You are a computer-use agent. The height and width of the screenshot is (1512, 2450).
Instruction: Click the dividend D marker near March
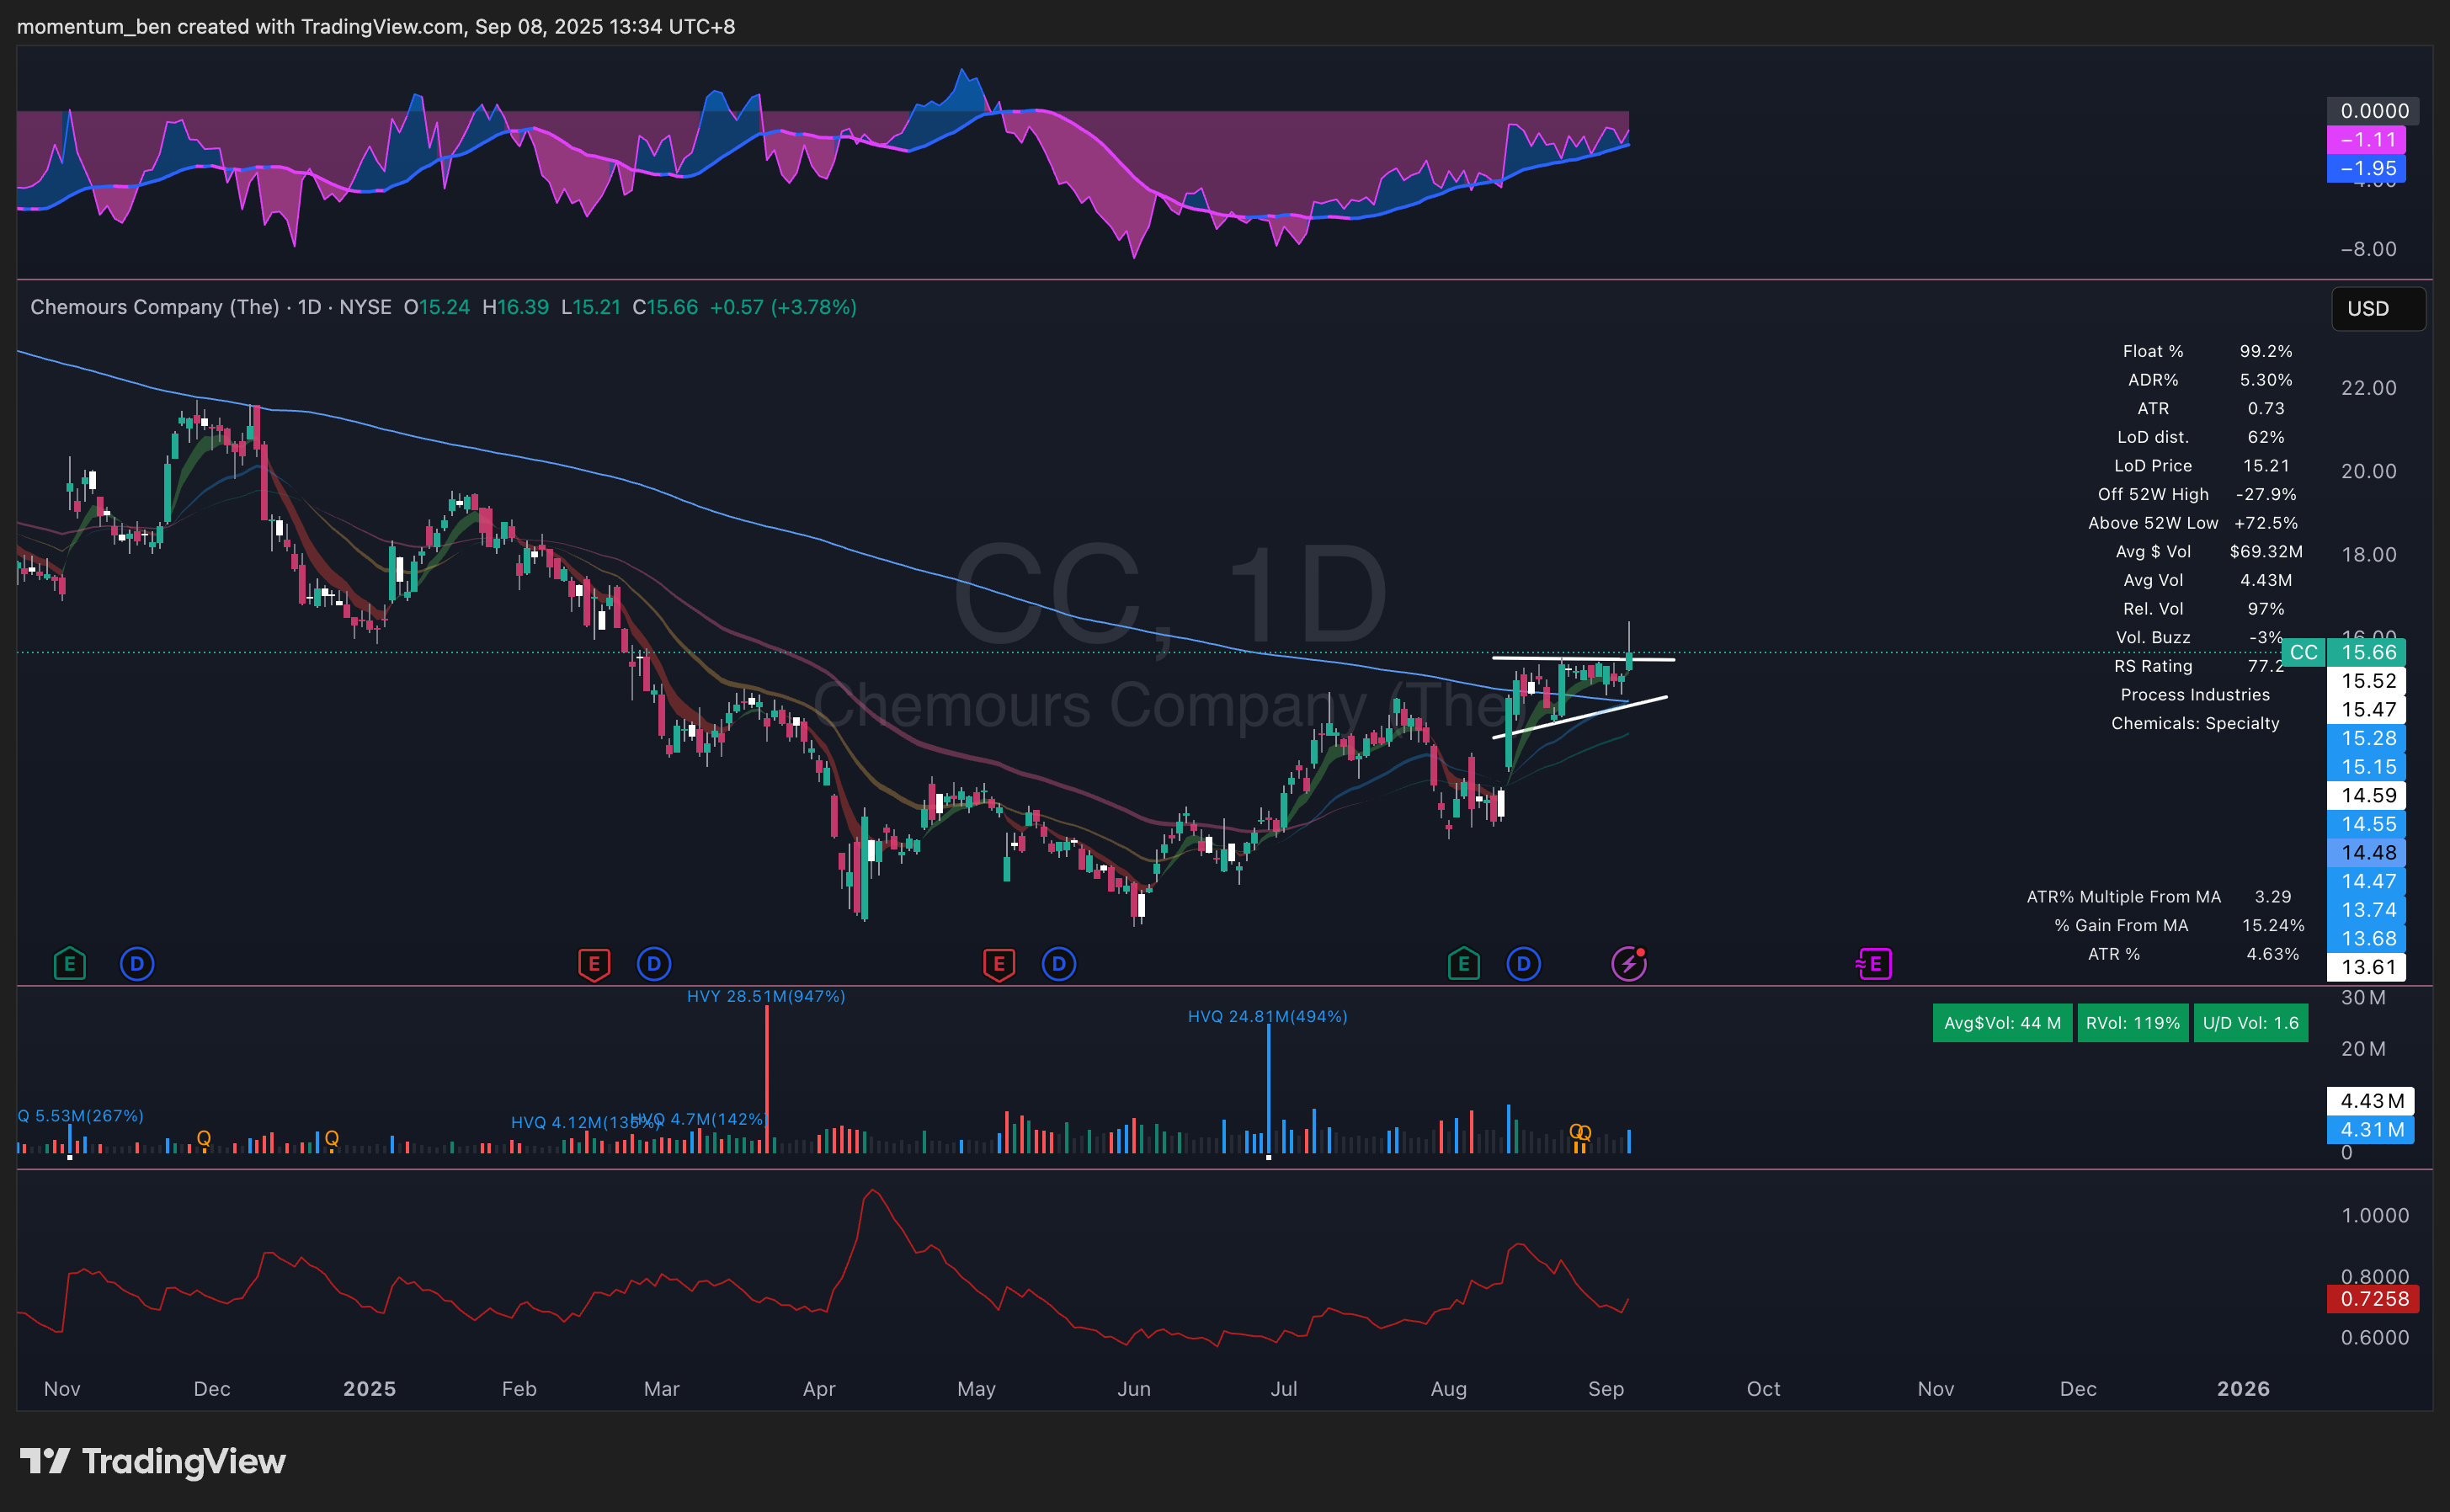pyautogui.click(x=654, y=964)
